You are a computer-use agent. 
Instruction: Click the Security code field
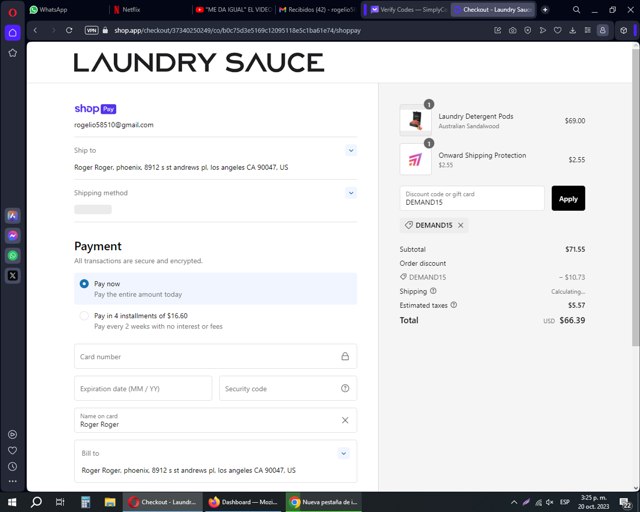pos(288,388)
